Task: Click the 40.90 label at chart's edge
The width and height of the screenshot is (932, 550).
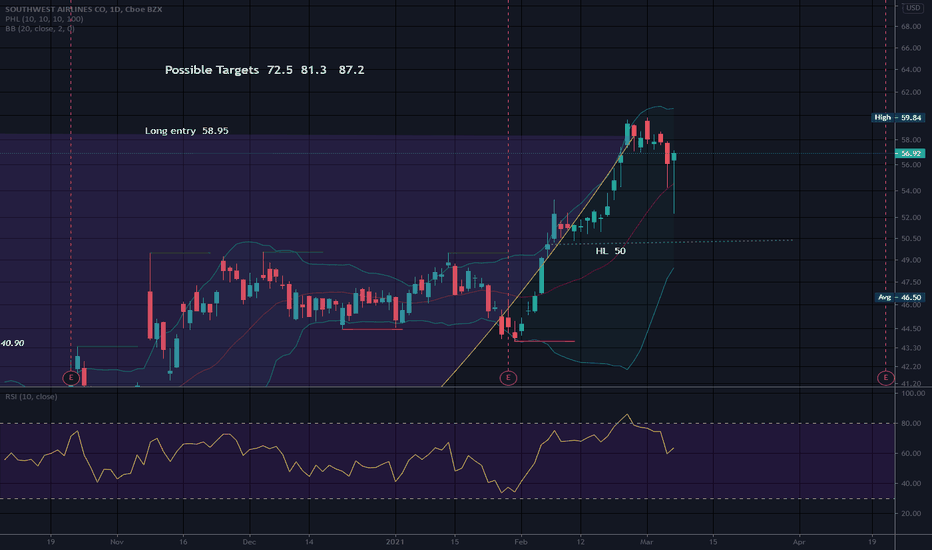Action: point(12,343)
